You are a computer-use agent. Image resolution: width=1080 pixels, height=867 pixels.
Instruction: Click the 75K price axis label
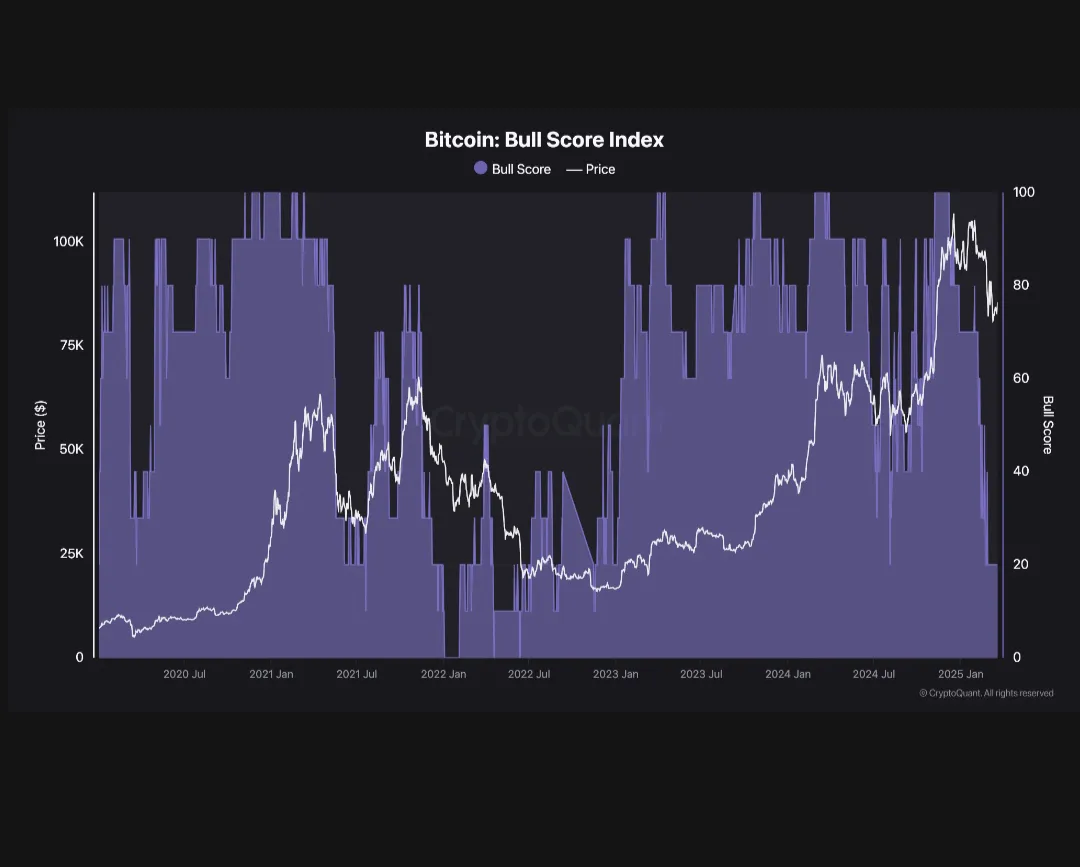pos(72,346)
